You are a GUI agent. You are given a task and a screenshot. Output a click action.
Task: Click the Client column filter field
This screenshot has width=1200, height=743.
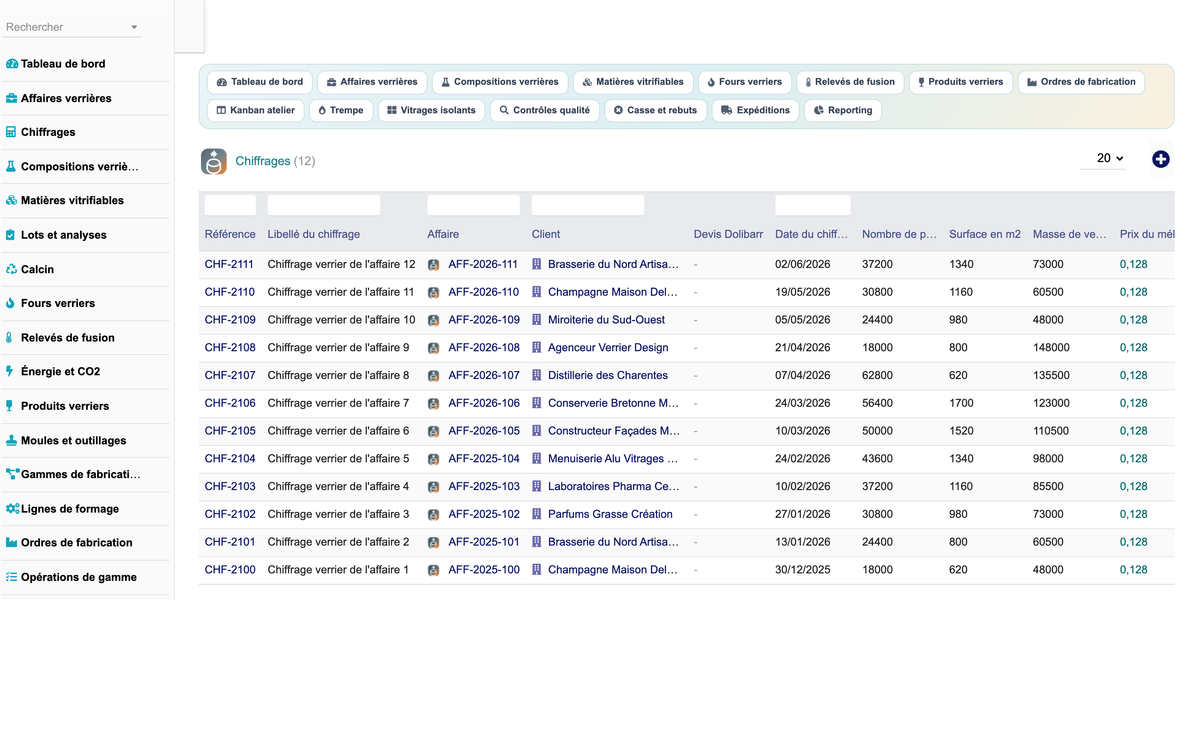tap(588, 205)
